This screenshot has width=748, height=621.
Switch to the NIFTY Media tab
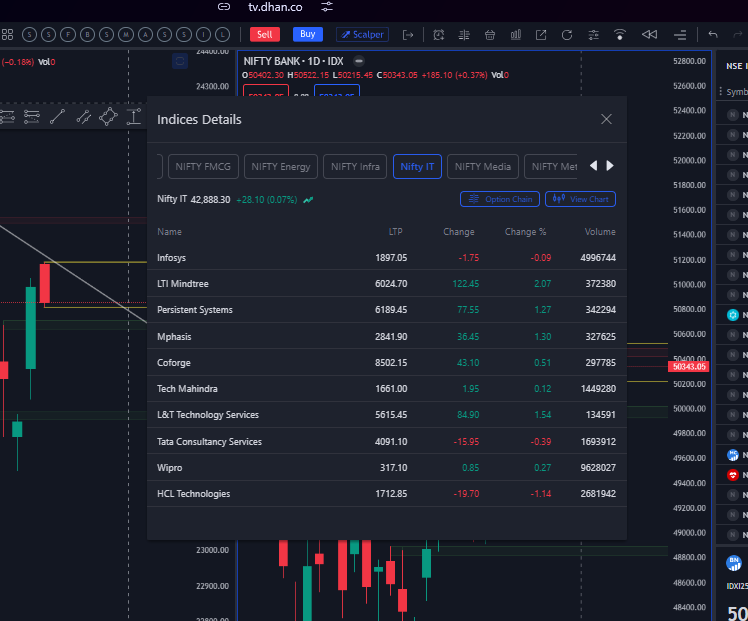[483, 167]
